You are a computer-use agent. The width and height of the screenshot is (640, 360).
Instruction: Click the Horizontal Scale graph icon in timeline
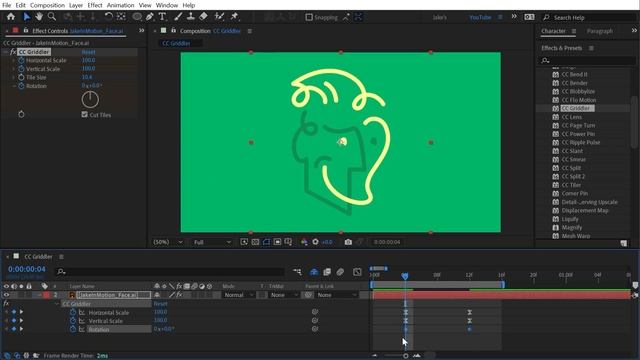[82, 312]
